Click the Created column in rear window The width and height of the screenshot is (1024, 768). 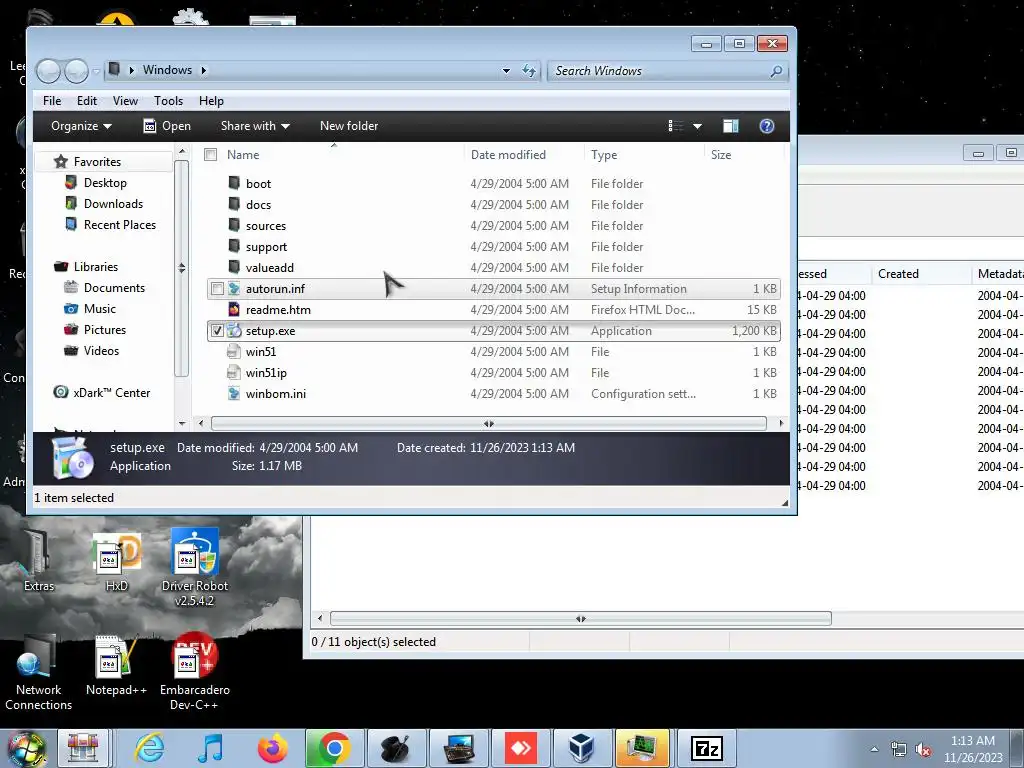pyautogui.click(x=921, y=274)
